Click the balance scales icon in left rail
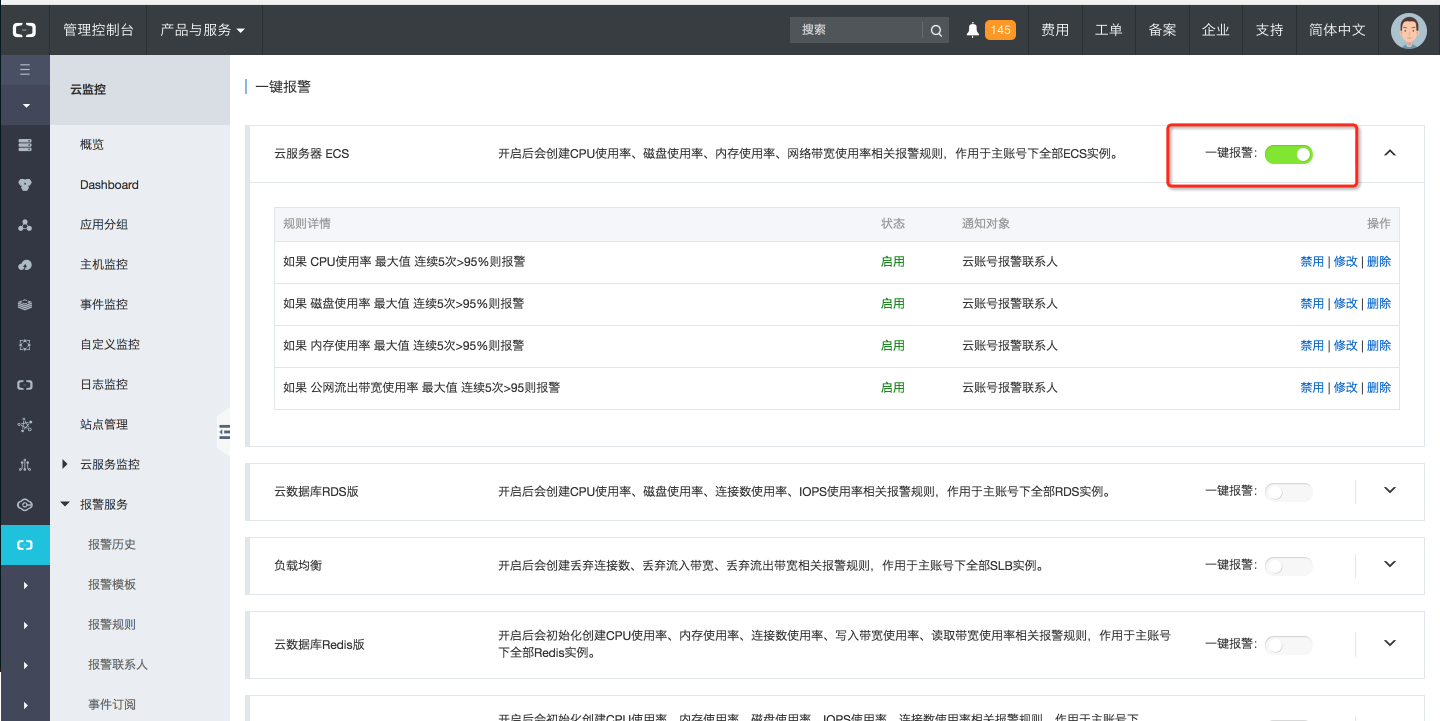Screen dimensions: 1440x721 [x=25, y=465]
